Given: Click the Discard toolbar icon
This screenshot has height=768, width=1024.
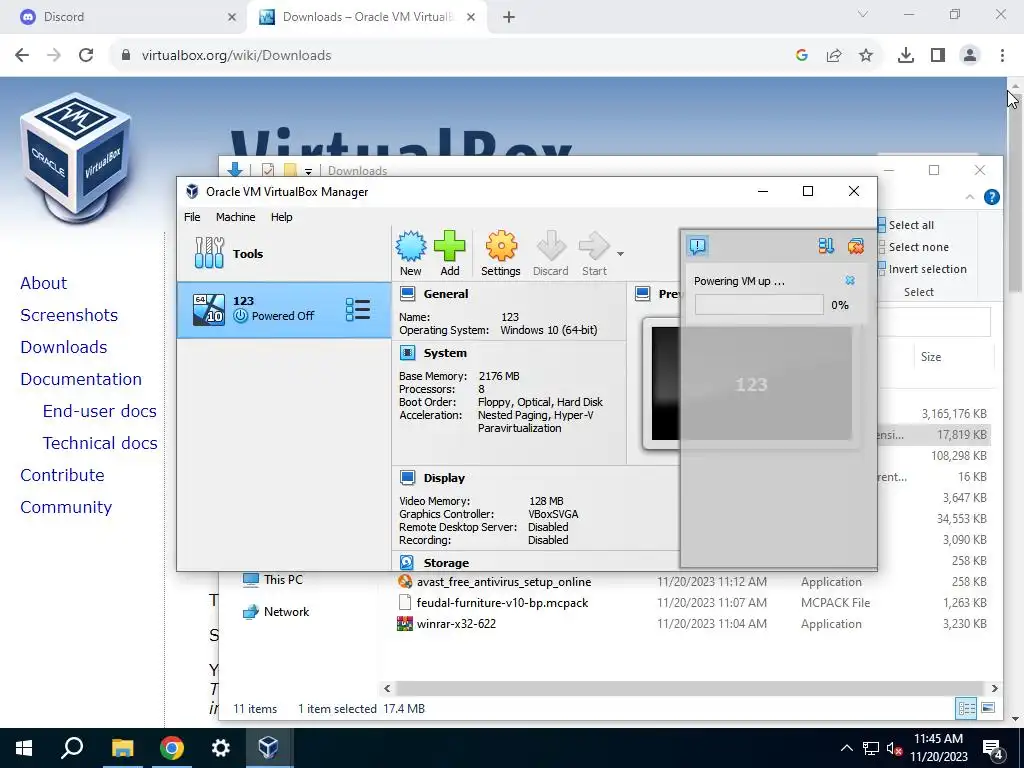Looking at the screenshot, I should point(551,246).
